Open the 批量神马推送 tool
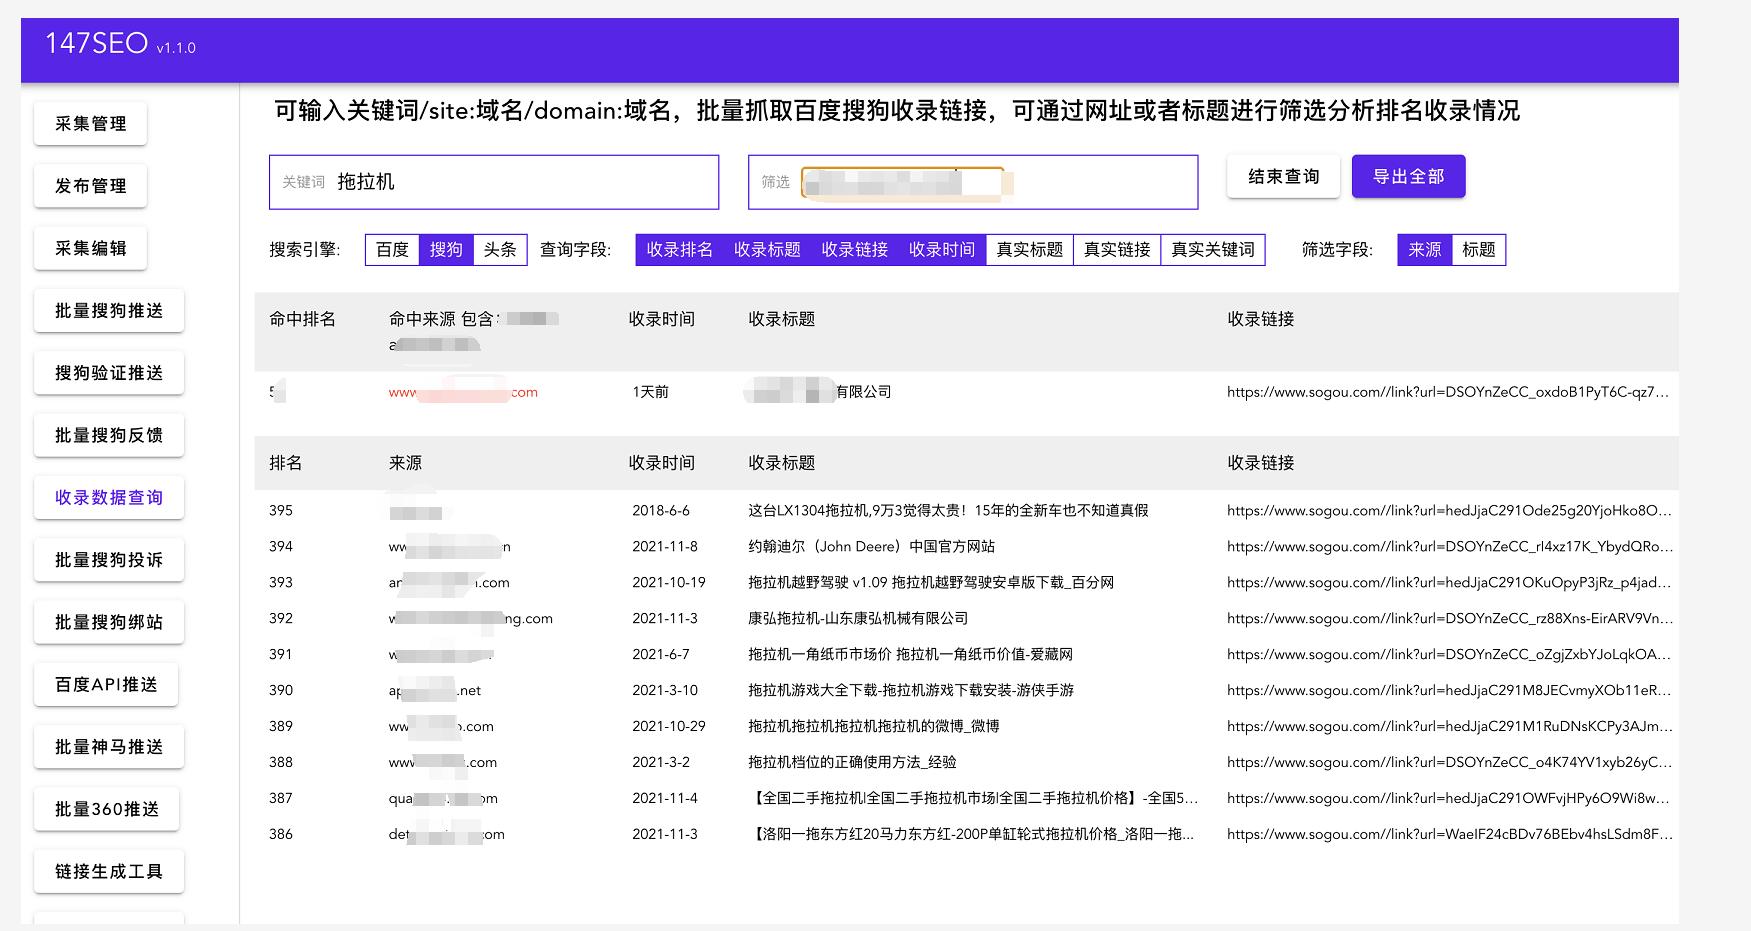Viewport: 1751px width, 931px height. (x=107, y=746)
